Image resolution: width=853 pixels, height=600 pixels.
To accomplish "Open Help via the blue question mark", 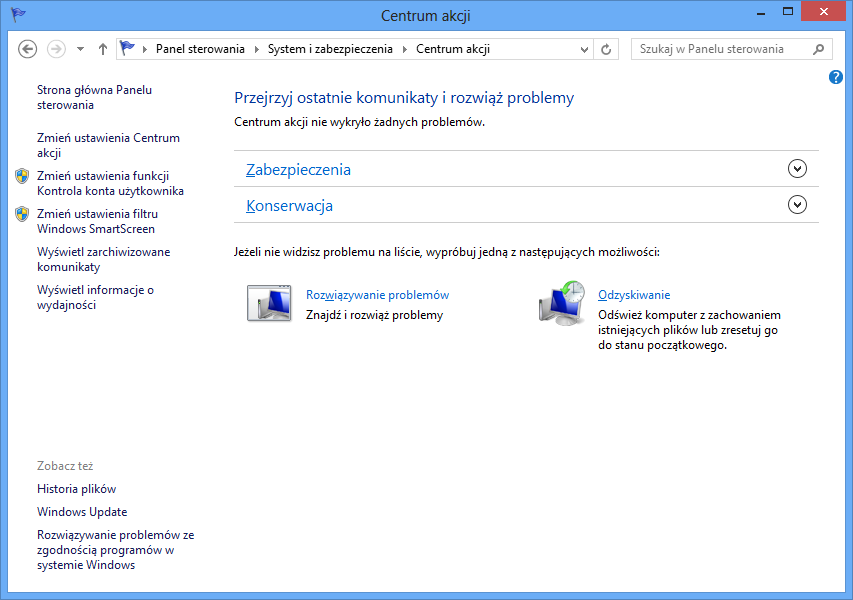I will 836,77.
